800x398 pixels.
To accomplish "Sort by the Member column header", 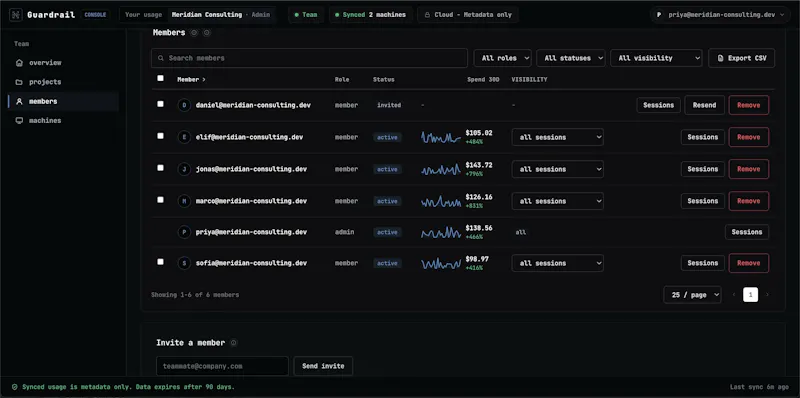I will (191, 80).
